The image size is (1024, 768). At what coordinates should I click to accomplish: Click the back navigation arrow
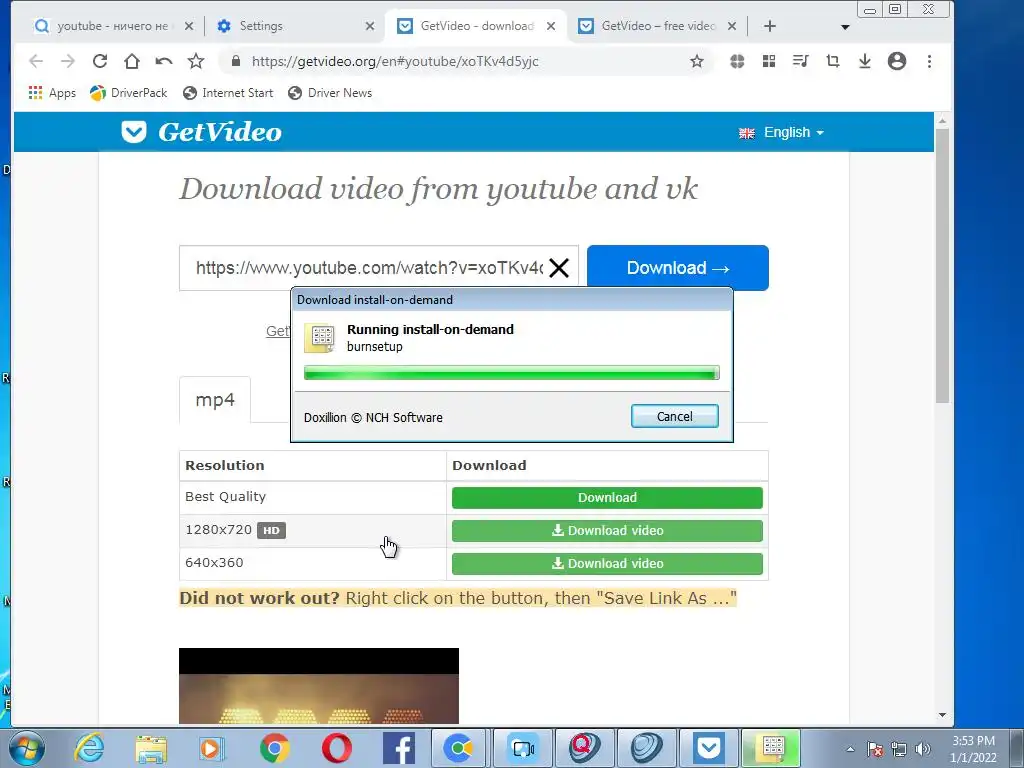[x=36, y=61]
